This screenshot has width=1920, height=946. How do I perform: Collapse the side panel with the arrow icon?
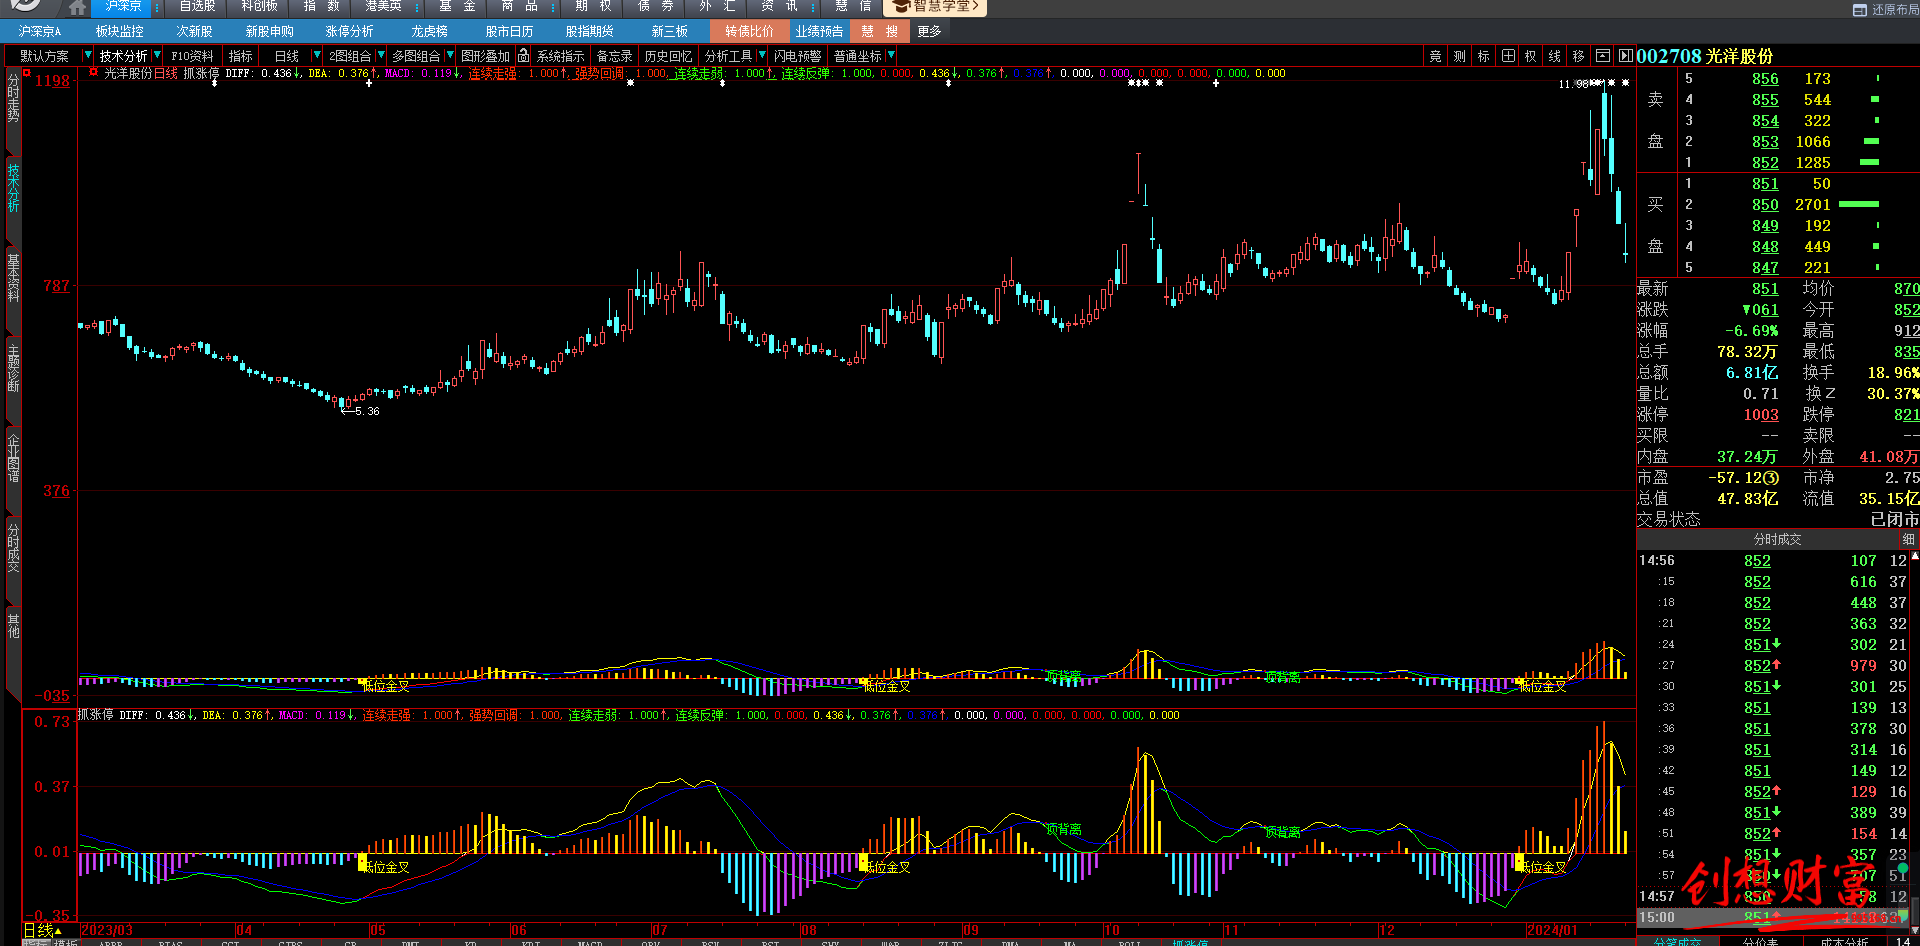click(x=1625, y=56)
